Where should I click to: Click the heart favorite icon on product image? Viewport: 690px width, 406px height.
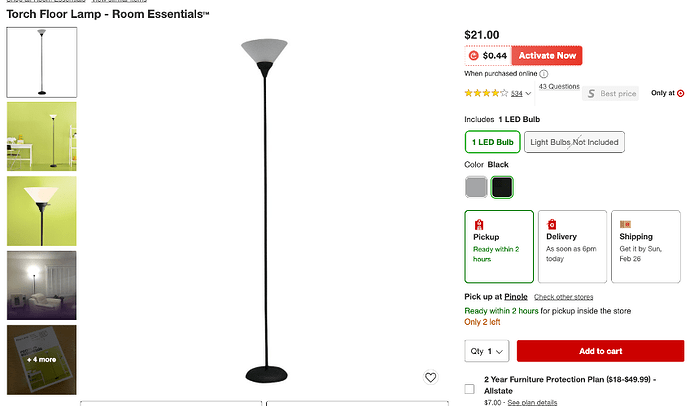pos(430,378)
